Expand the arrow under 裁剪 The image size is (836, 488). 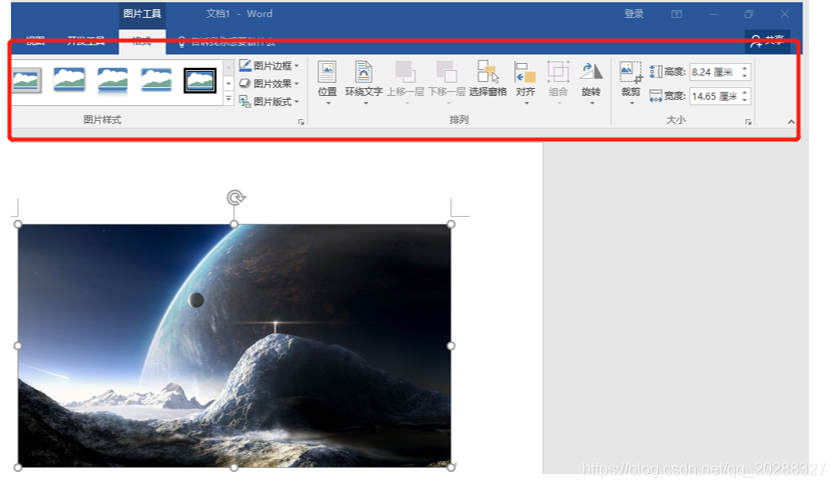click(x=632, y=103)
